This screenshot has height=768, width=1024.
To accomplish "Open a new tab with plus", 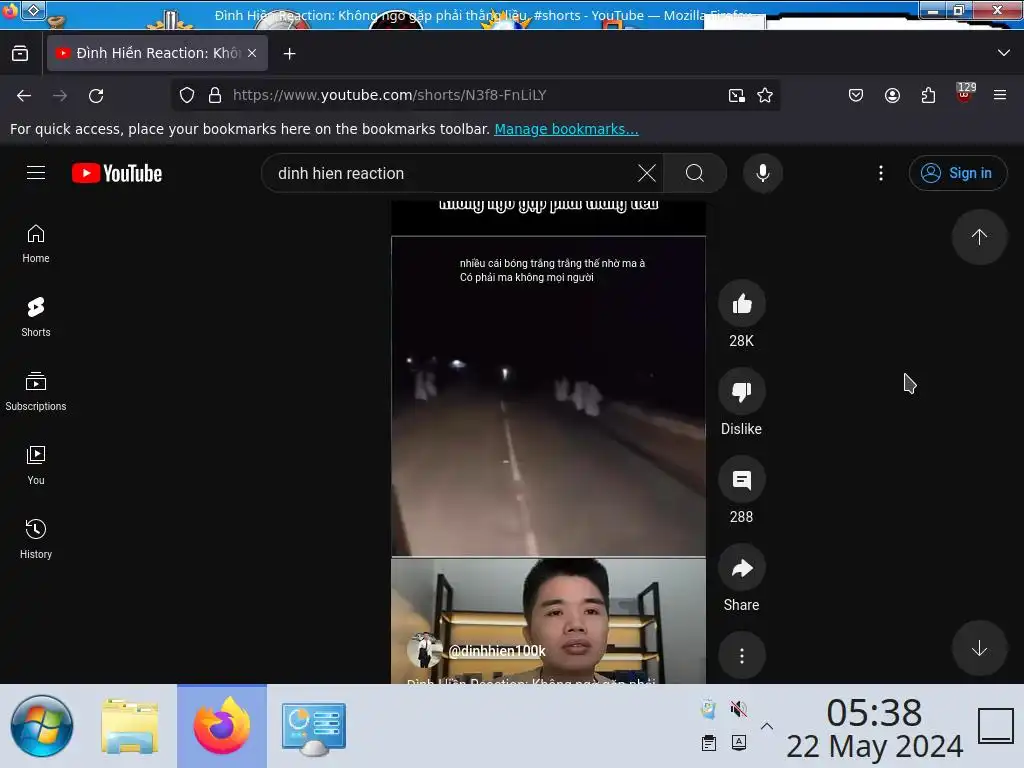I will coord(289,54).
